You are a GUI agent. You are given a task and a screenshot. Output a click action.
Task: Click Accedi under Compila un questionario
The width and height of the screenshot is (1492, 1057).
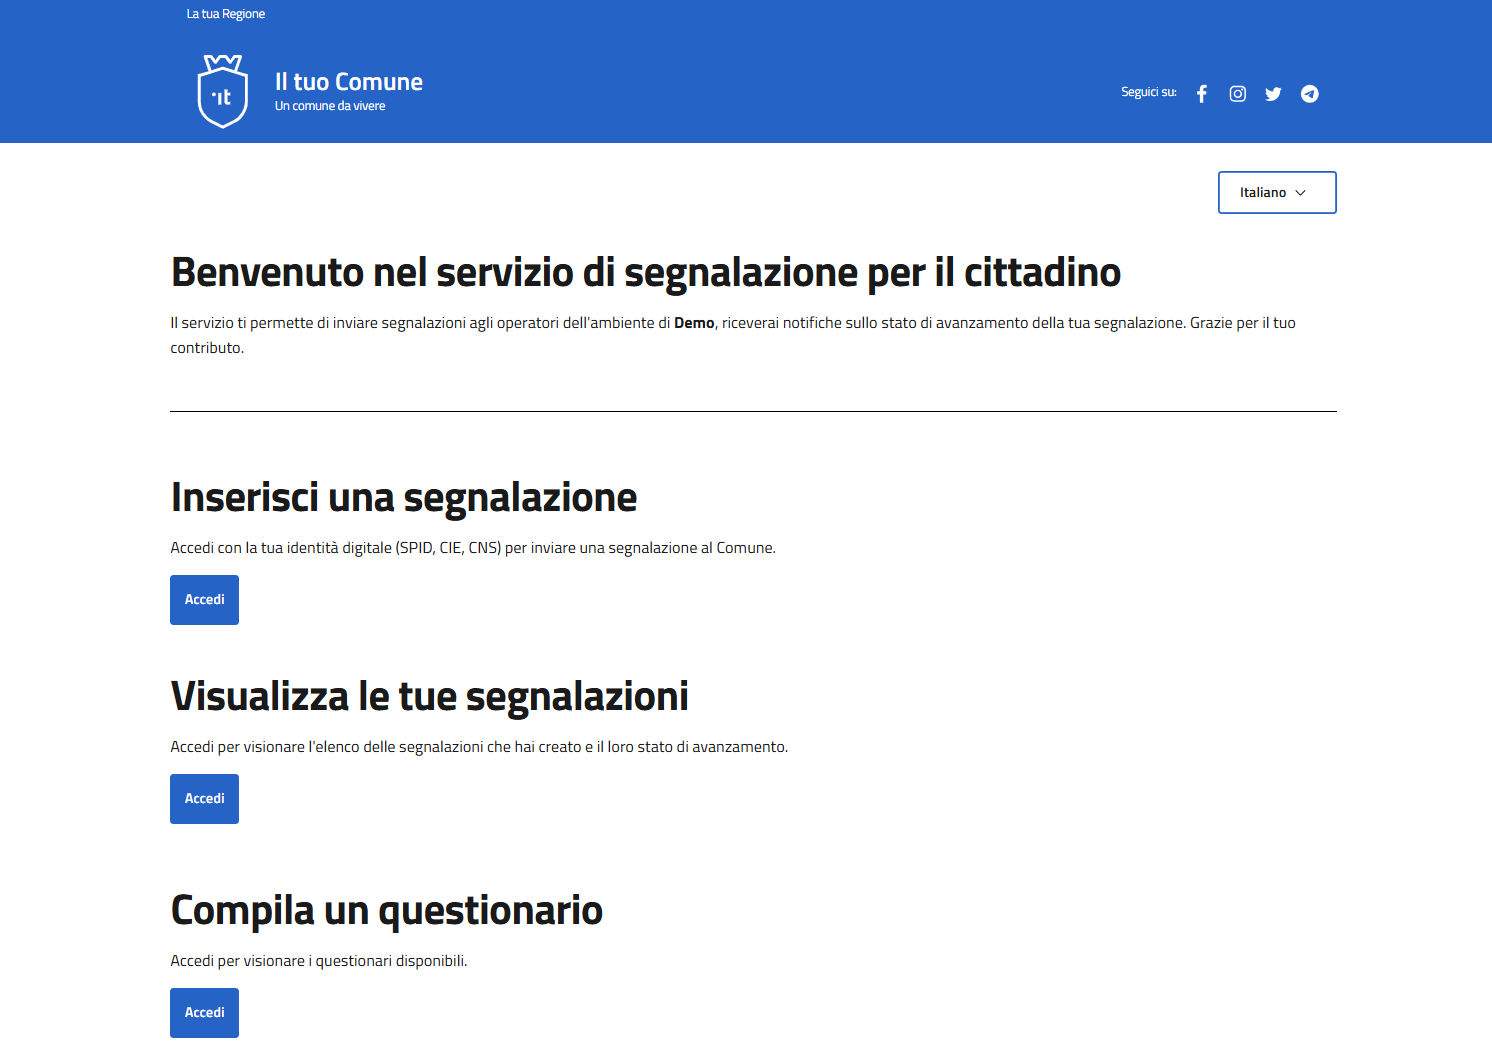click(204, 1013)
